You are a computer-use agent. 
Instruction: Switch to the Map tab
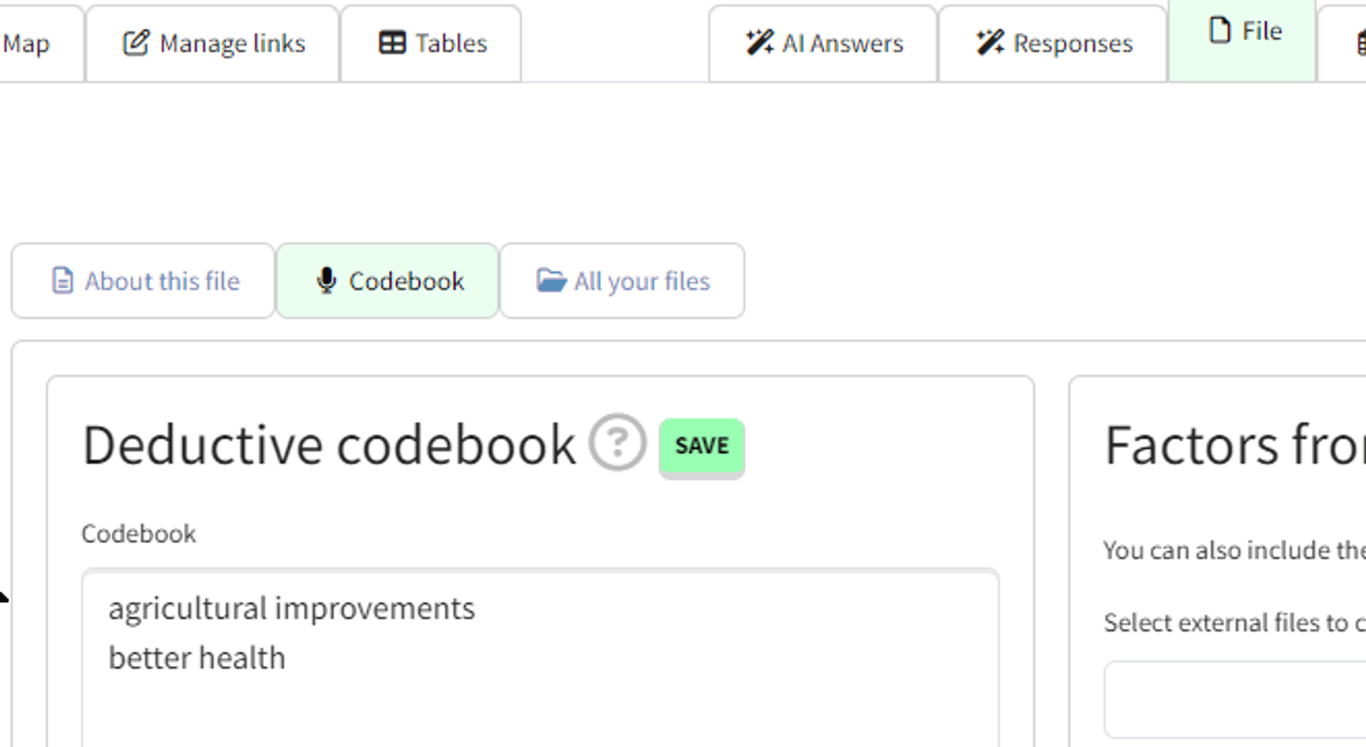27,43
